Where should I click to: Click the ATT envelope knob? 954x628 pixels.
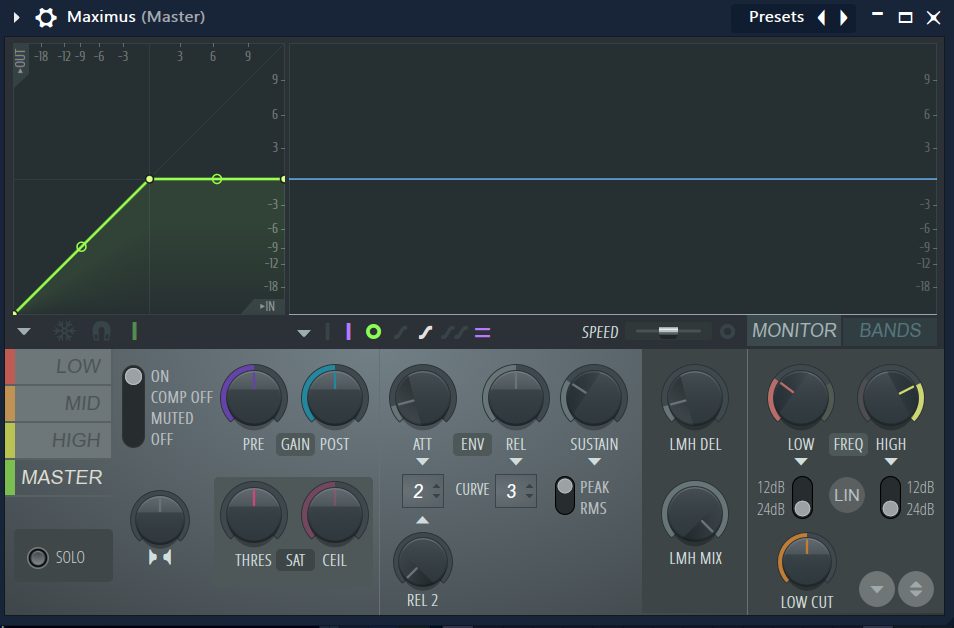422,397
